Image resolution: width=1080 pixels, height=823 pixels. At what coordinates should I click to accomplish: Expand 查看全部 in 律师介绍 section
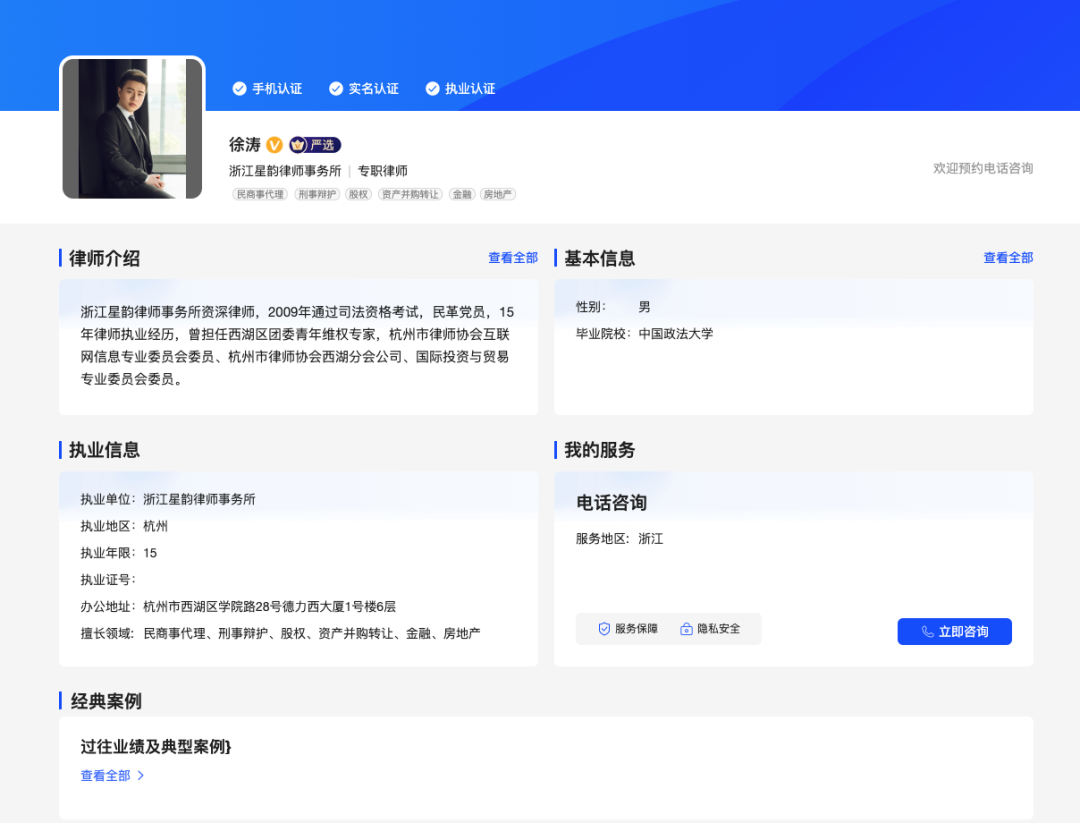(512, 258)
